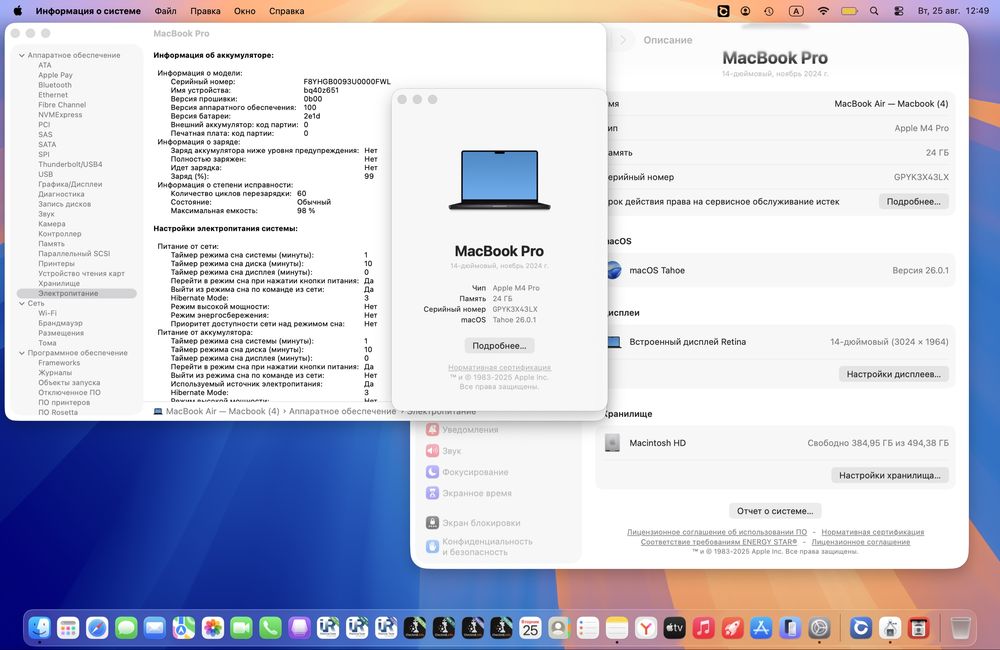Click Подробнее next to service coverage
Image resolution: width=1000 pixels, height=650 pixels.
(913, 202)
